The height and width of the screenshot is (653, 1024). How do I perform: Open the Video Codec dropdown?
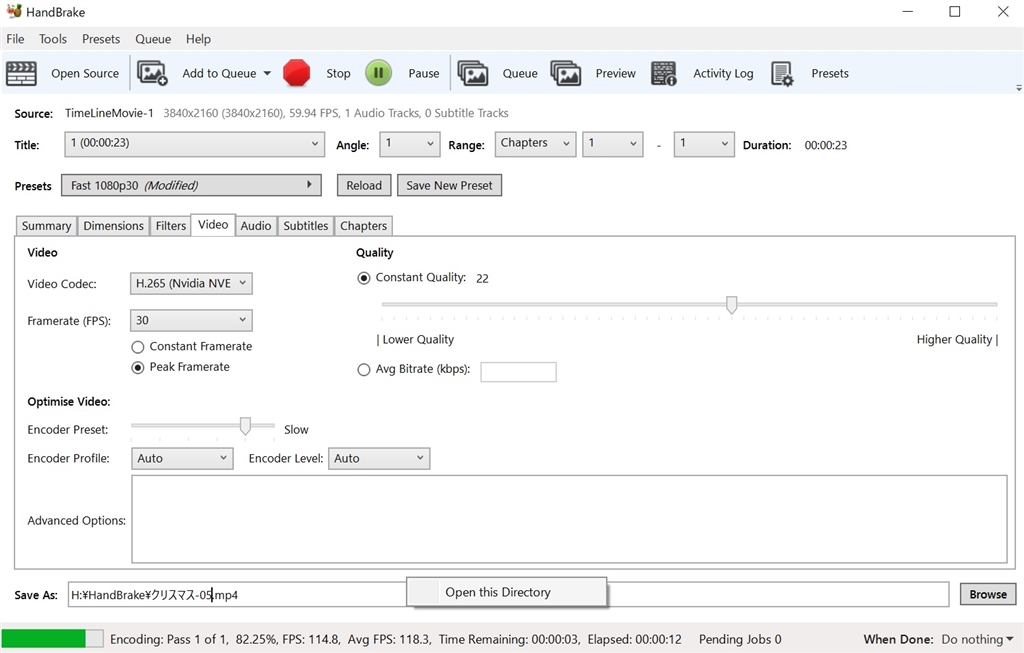[x=191, y=283]
